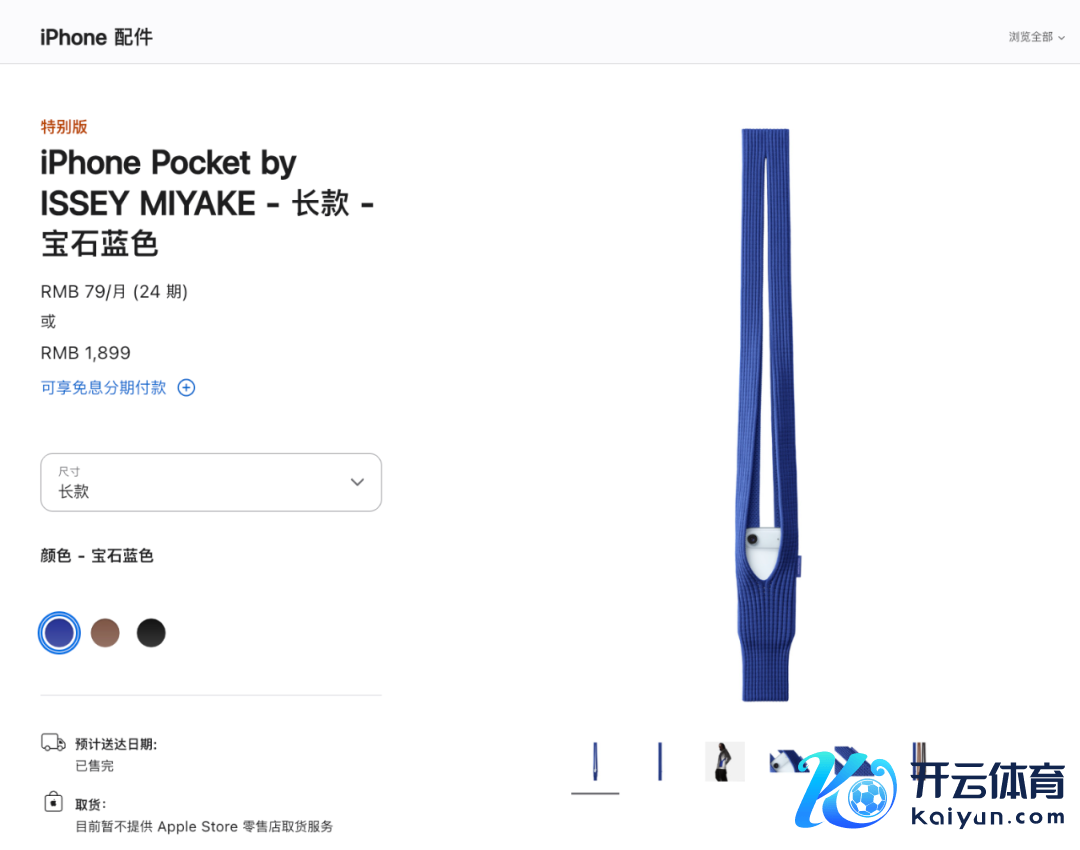1080x850 pixels.
Task: Click the 可享免息分期付款 installment link
Action: (103, 388)
